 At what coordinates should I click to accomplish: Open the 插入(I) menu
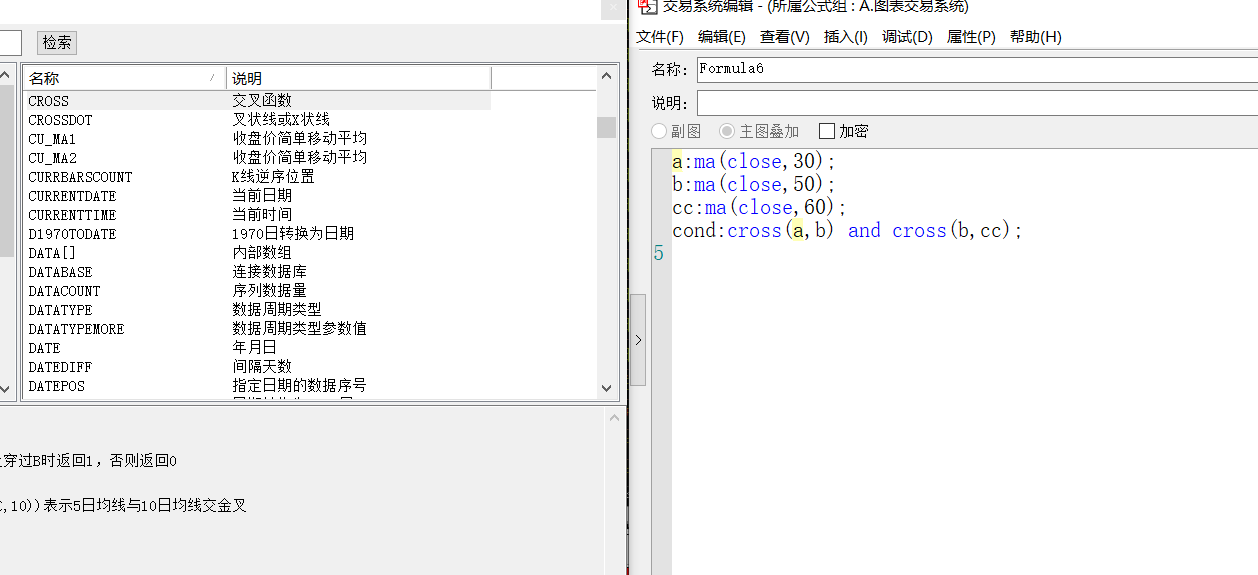tap(846, 37)
